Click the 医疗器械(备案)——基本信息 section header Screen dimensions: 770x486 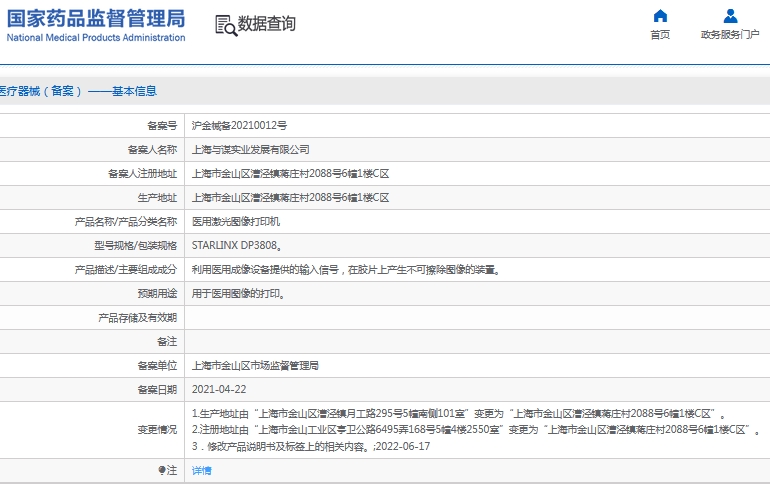coord(78,91)
